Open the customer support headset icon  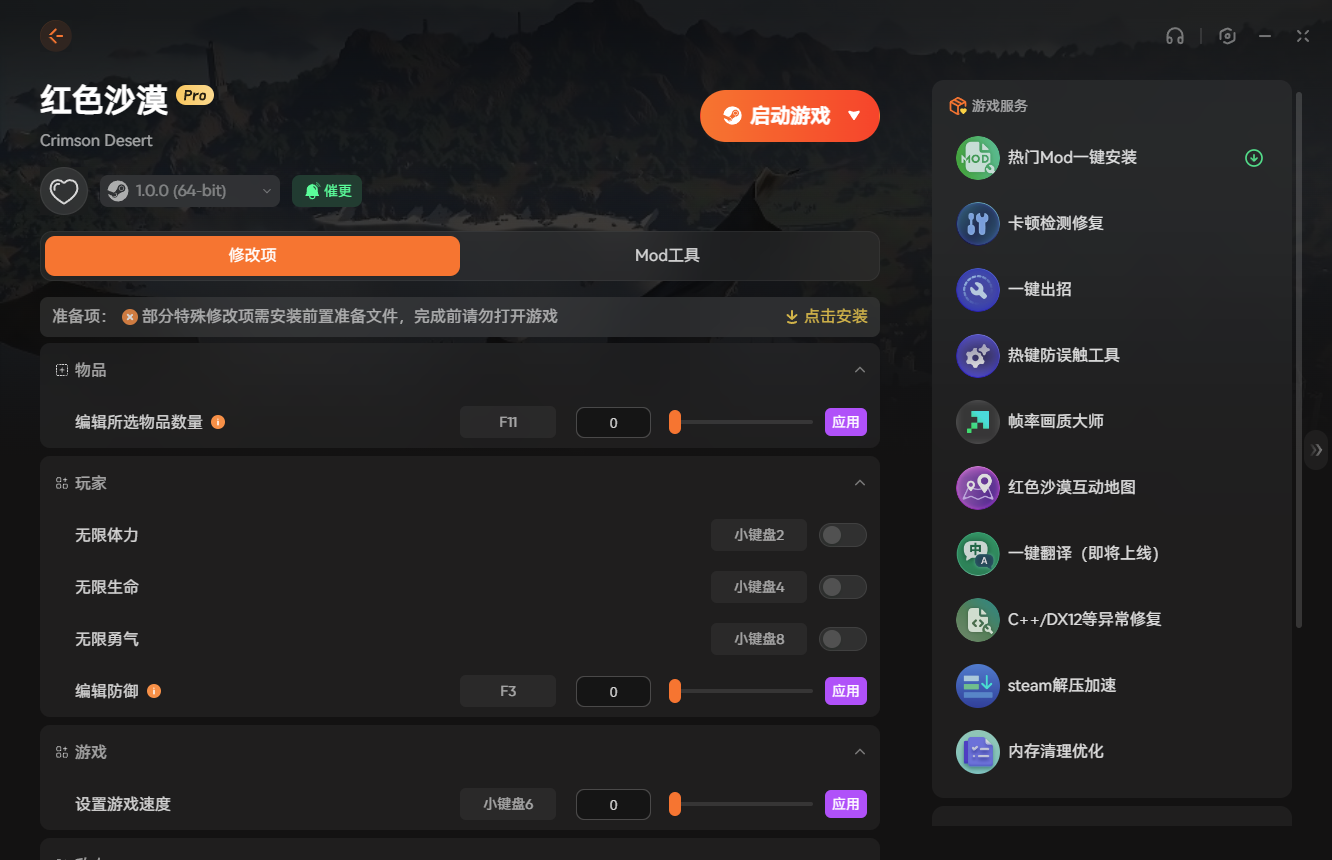point(1174,36)
